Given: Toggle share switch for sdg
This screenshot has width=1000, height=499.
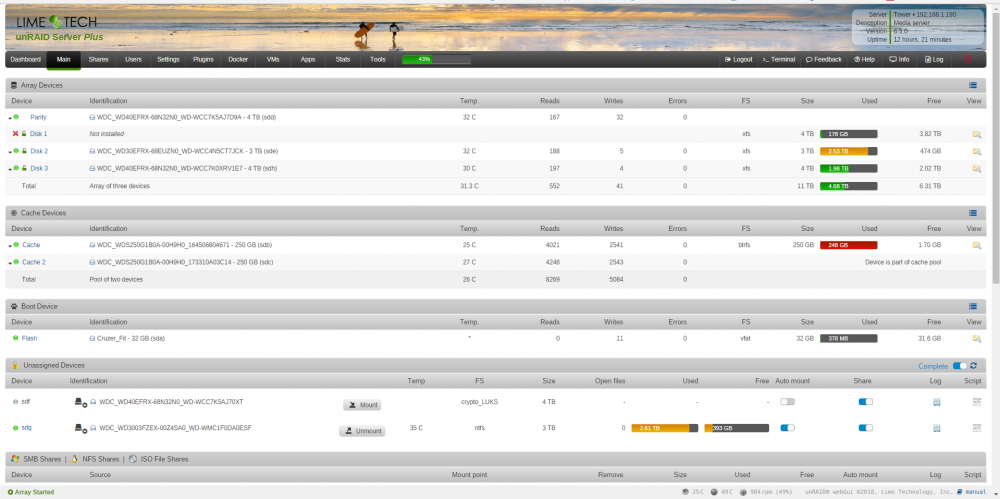Looking at the screenshot, I should [x=865, y=428].
